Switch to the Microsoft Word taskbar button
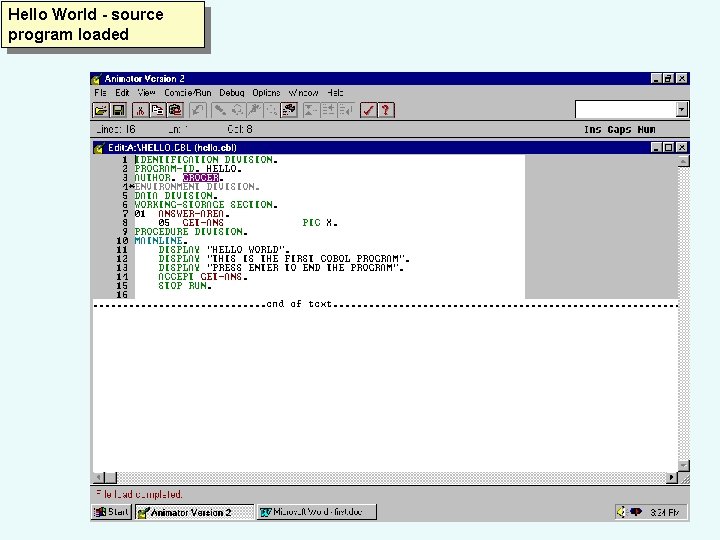 point(317,512)
